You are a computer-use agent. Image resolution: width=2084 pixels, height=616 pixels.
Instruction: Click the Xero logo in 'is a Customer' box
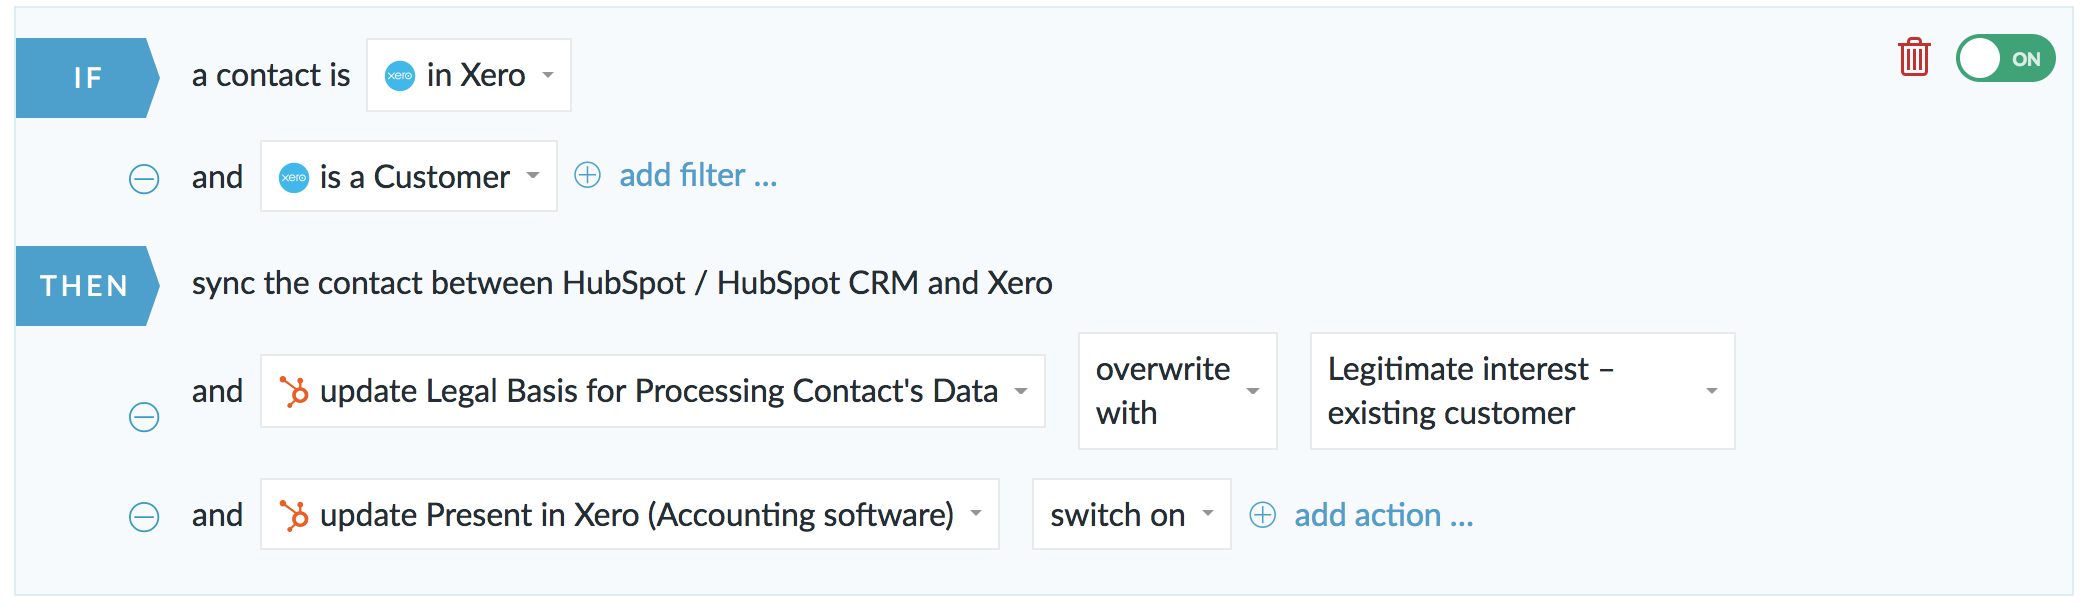(294, 178)
